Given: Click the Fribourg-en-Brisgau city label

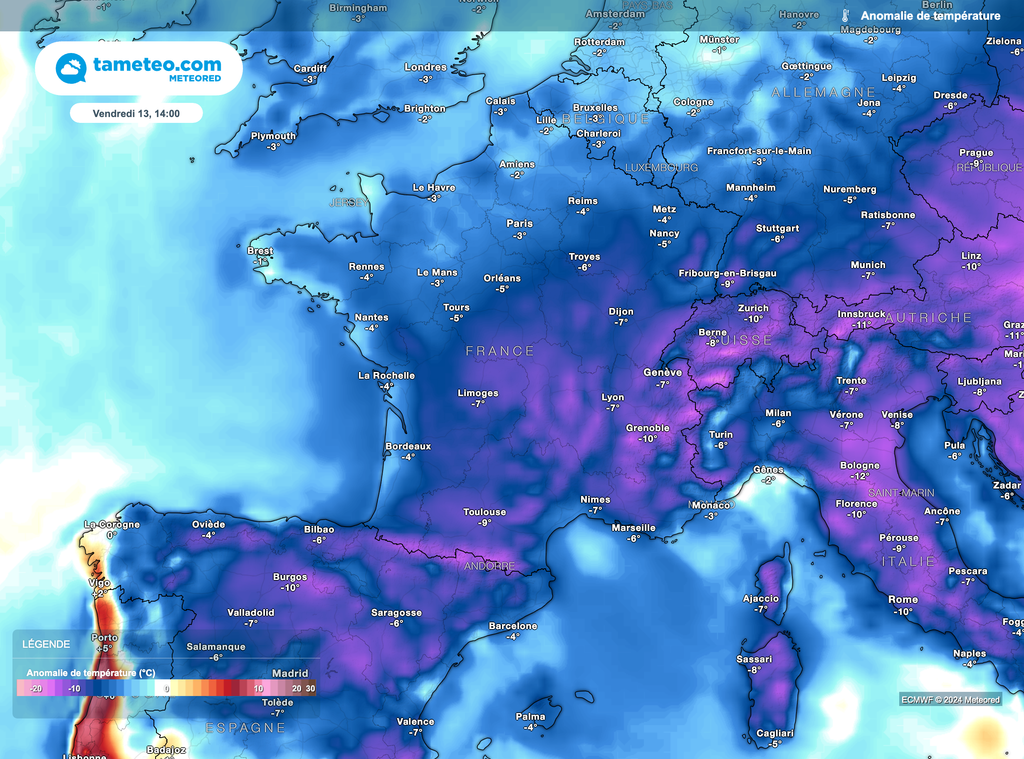Looking at the screenshot, I should [728, 273].
